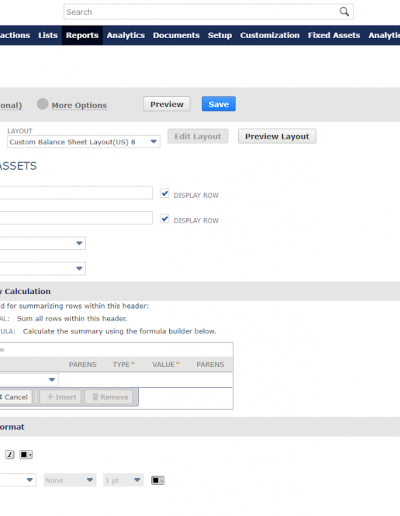400x516 pixels.
Task: Open the Customization menu
Action: coord(270,35)
